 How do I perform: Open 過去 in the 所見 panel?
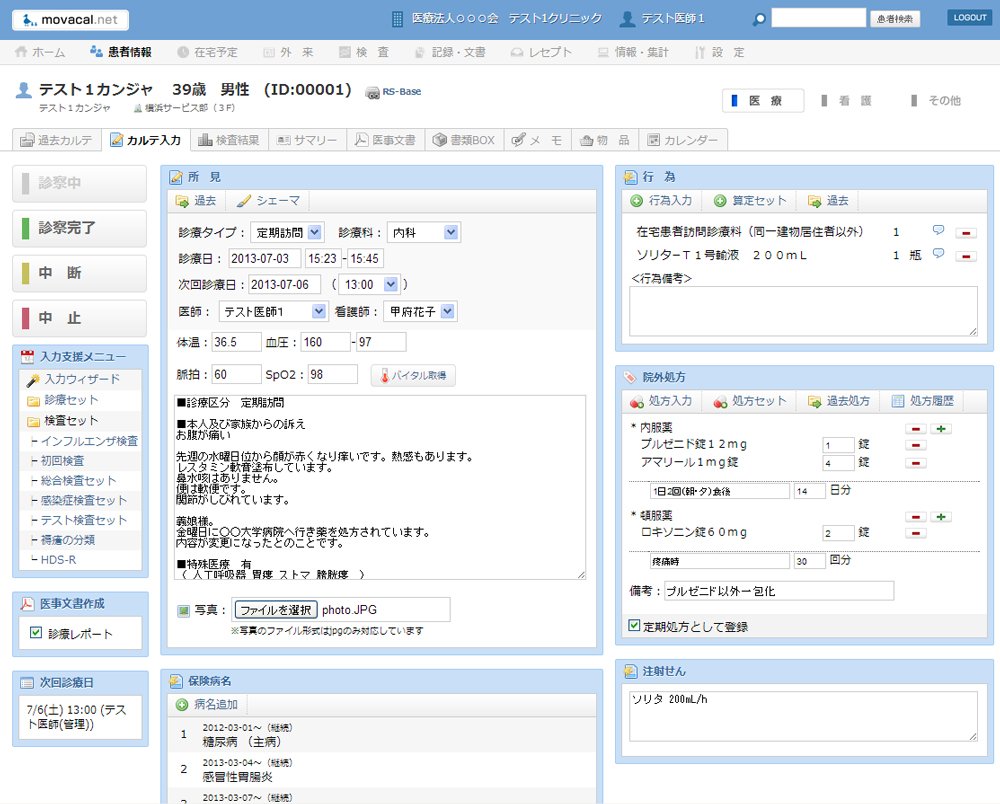[x=196, y=201]
